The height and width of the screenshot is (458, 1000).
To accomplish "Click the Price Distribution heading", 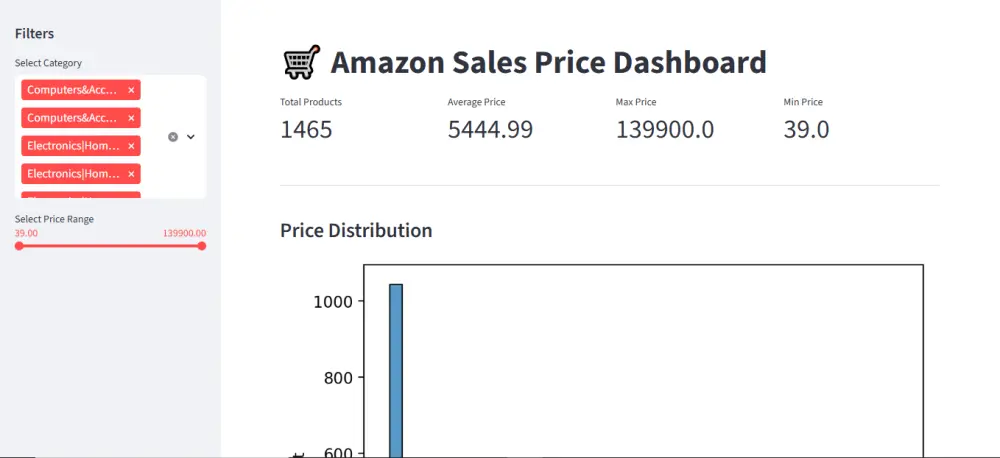I will 356,231.
